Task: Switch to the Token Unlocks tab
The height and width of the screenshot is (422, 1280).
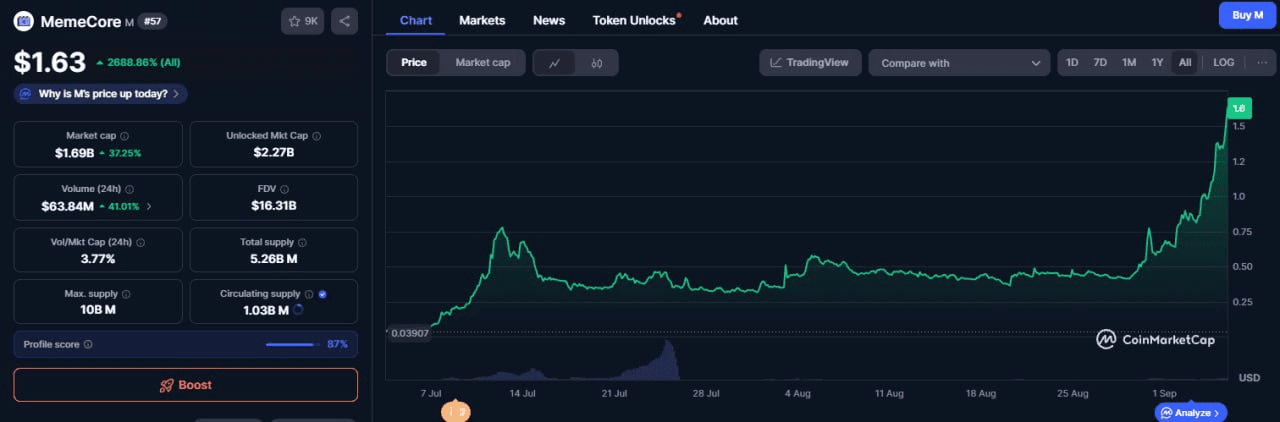Action: point(634,20)
